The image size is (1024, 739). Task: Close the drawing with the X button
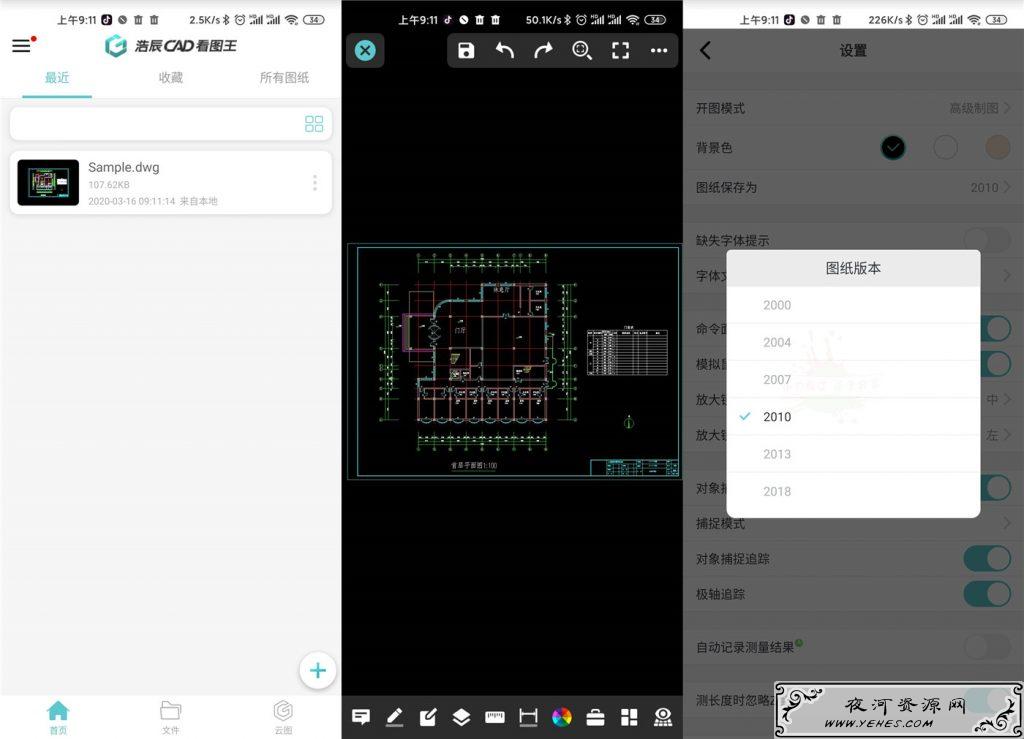click(365, 50)
